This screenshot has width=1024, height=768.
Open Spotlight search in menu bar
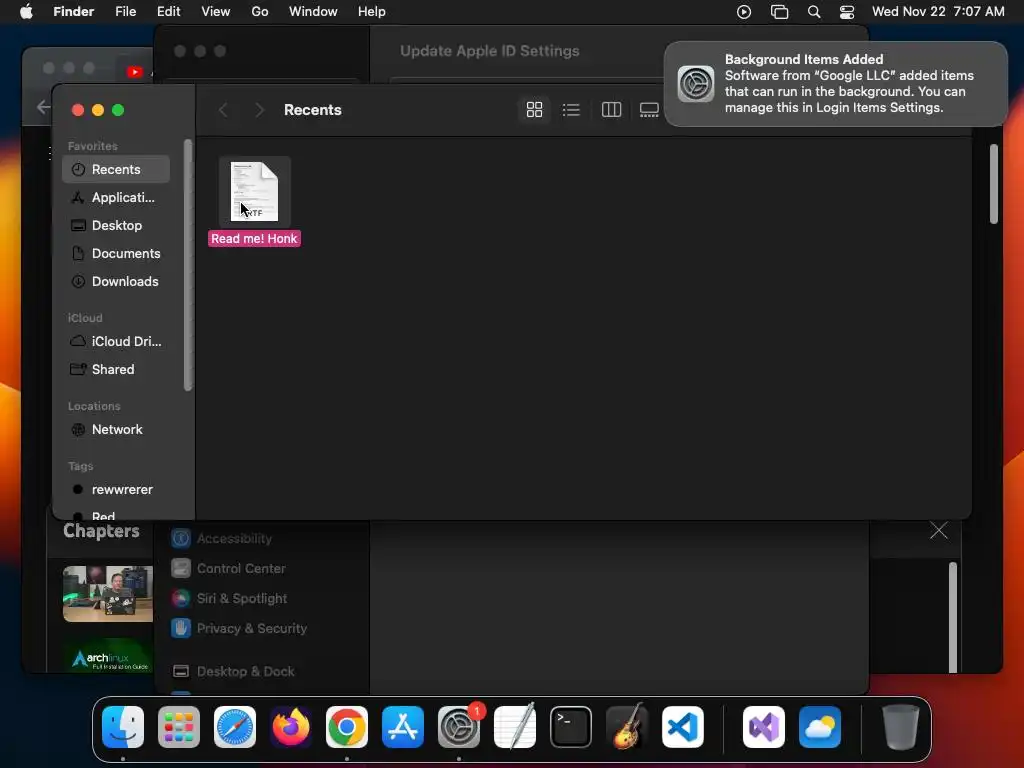click(x=814, y=12)
